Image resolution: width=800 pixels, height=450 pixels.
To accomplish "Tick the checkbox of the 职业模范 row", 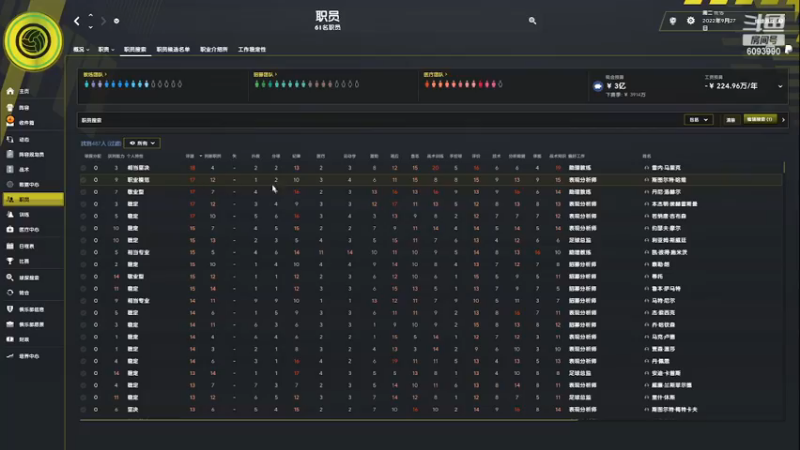I will (x=83, y=180).
